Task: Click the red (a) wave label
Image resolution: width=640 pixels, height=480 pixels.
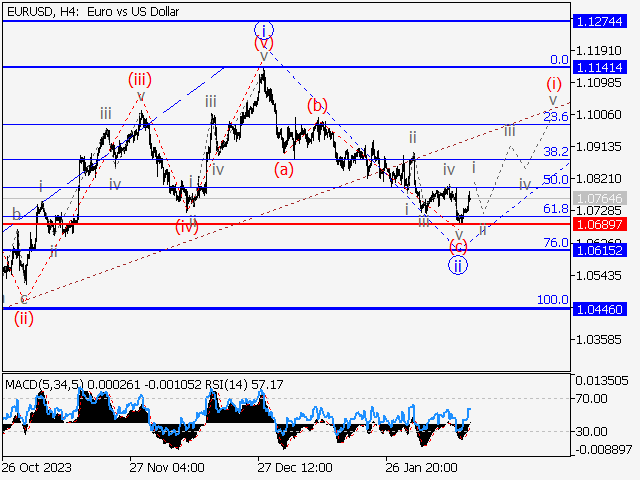Action: (x=285, y=169)
